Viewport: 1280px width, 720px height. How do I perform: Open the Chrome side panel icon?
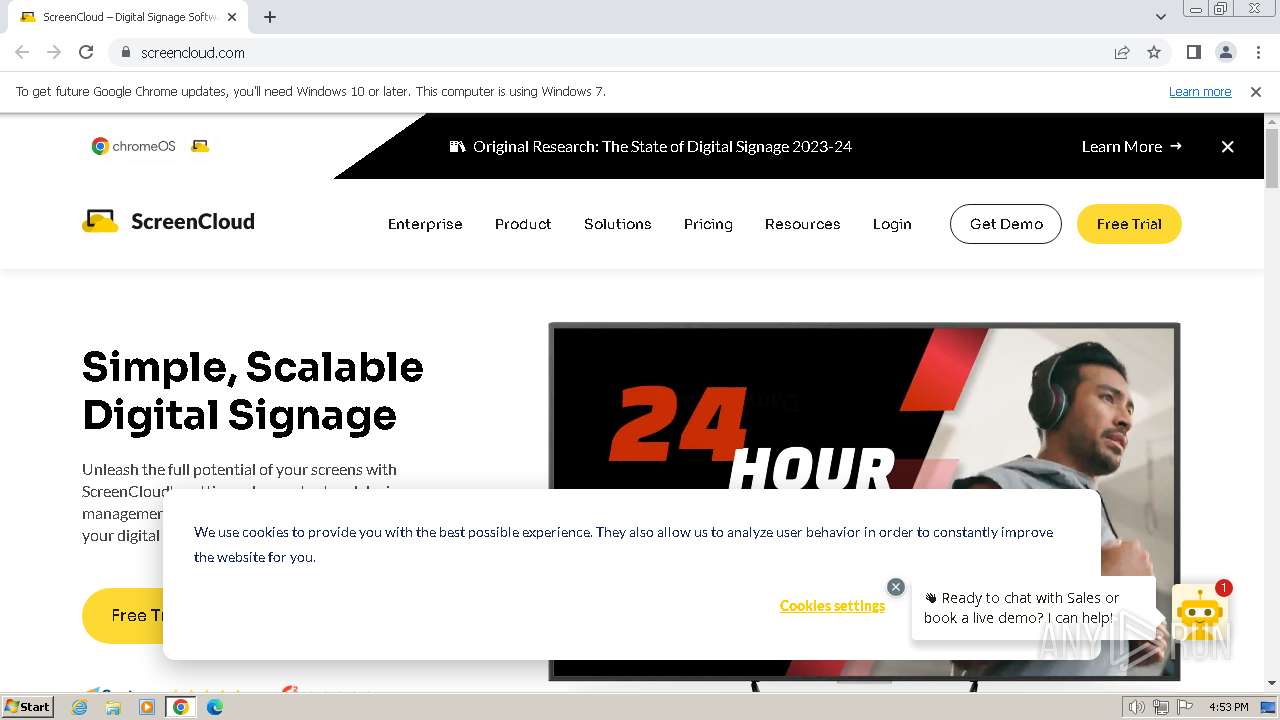tap(1193, 52)
